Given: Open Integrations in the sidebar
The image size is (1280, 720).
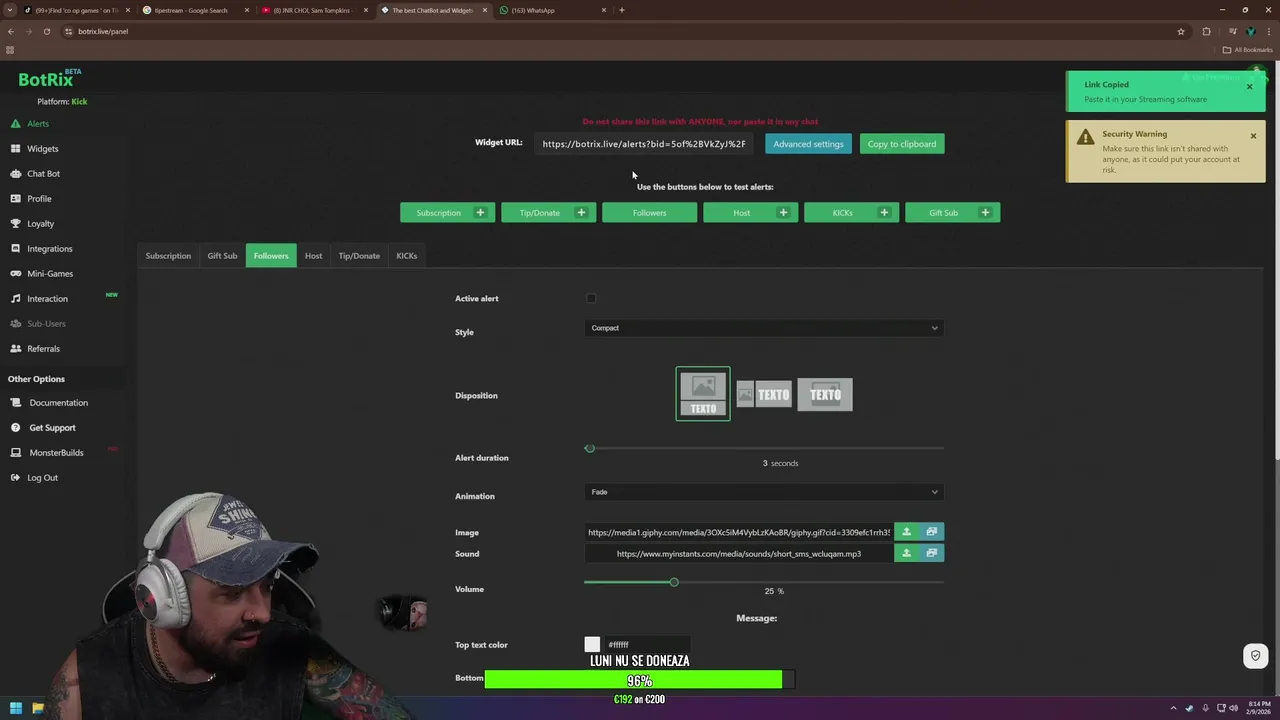Looking at the screenshot, I should click(x=49, y=249).
